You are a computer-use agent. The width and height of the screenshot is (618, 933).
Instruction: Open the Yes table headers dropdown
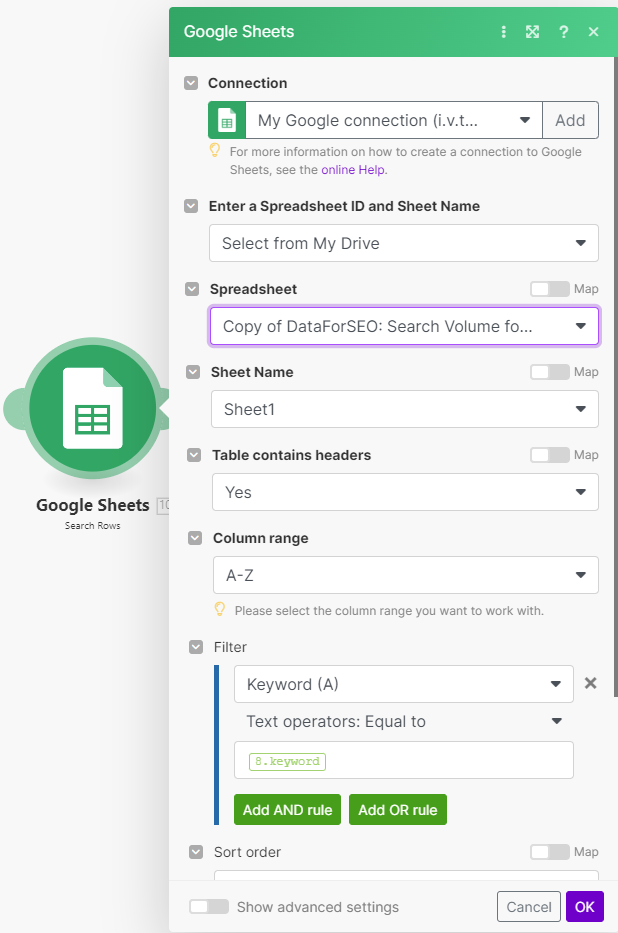[405, 492]
